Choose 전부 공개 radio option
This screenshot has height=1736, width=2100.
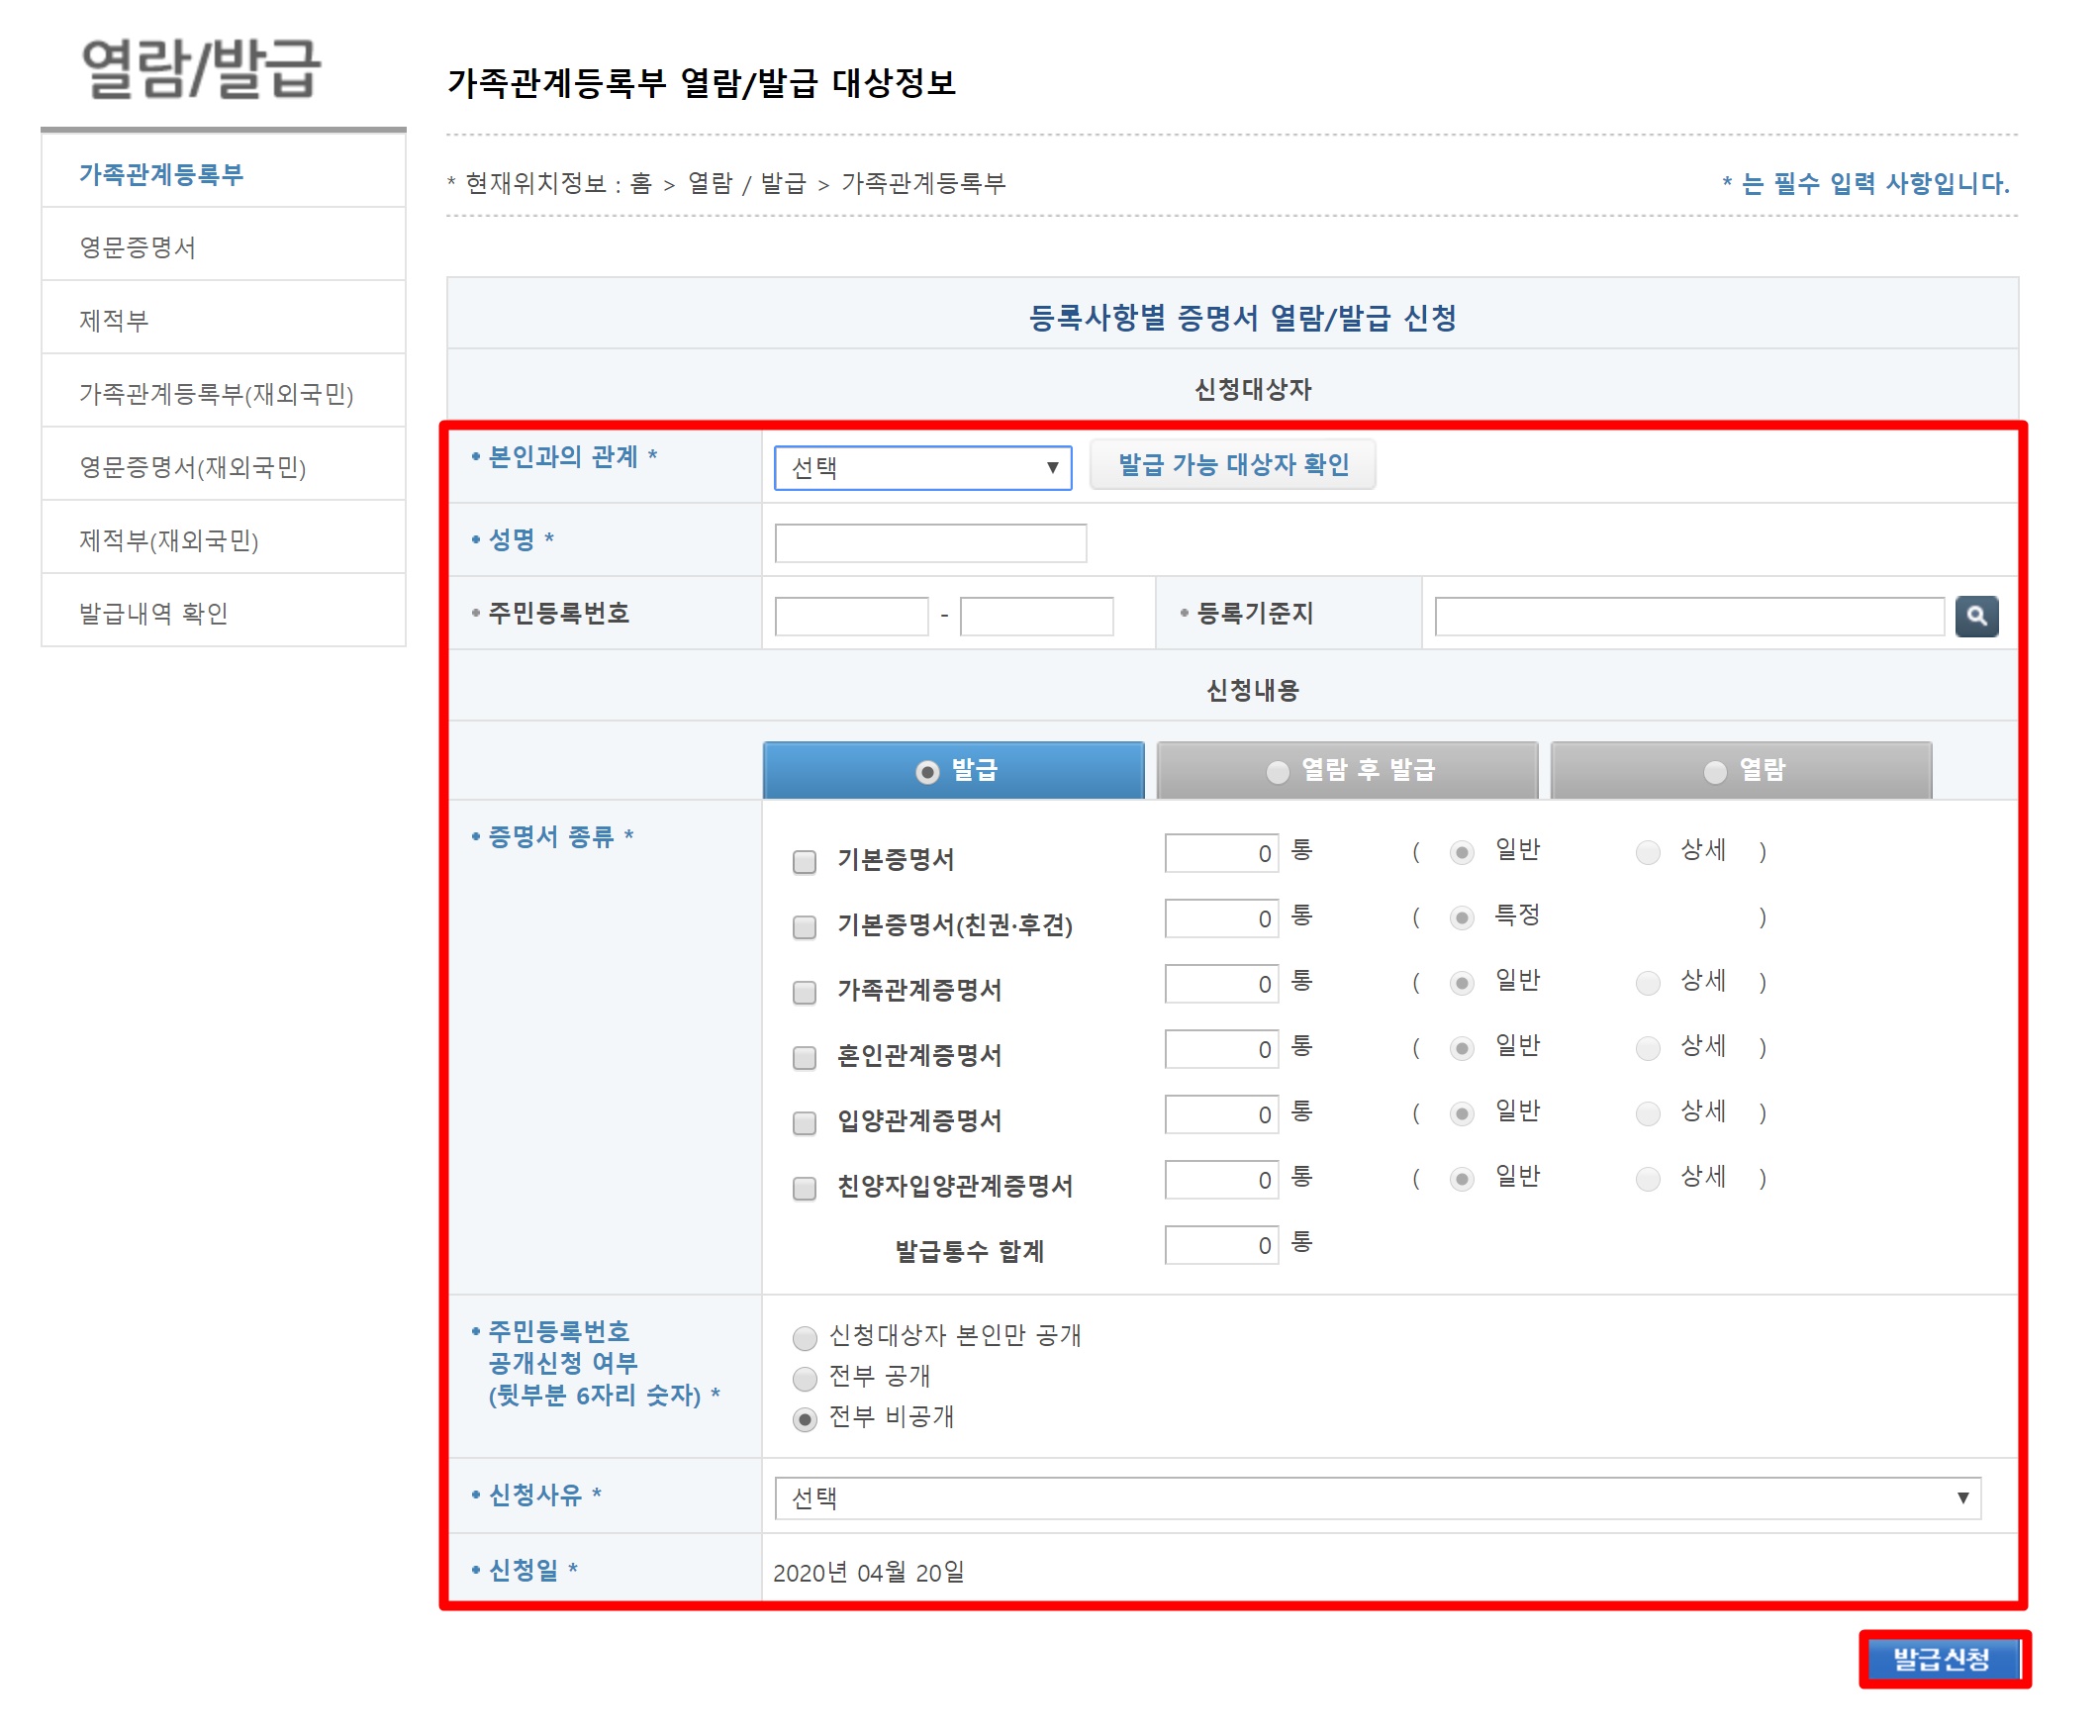(804, 1378)
